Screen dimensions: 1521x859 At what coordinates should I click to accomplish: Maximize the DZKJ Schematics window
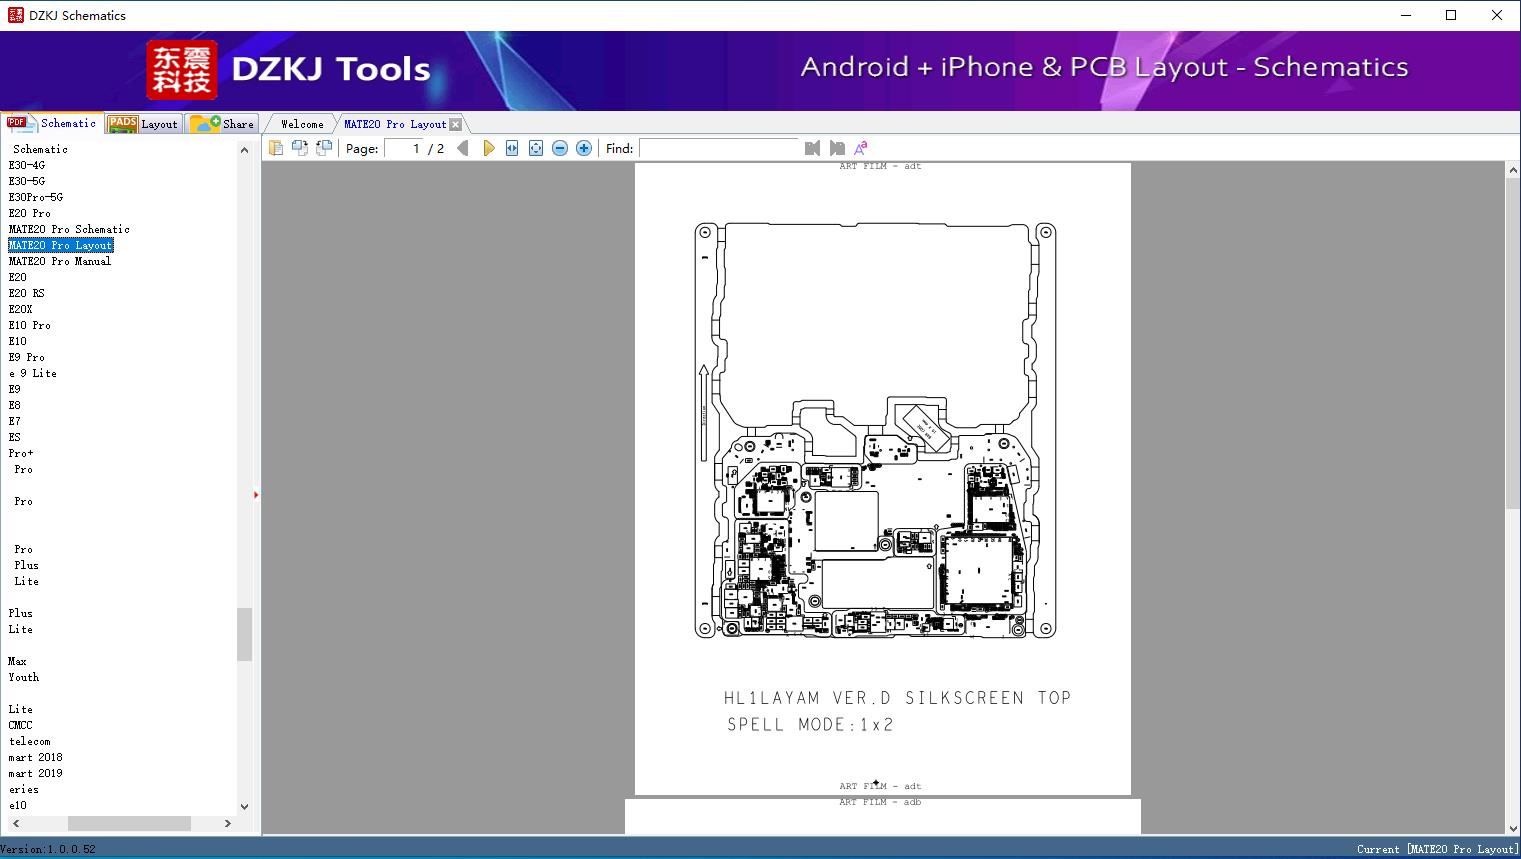point(1451,15)
